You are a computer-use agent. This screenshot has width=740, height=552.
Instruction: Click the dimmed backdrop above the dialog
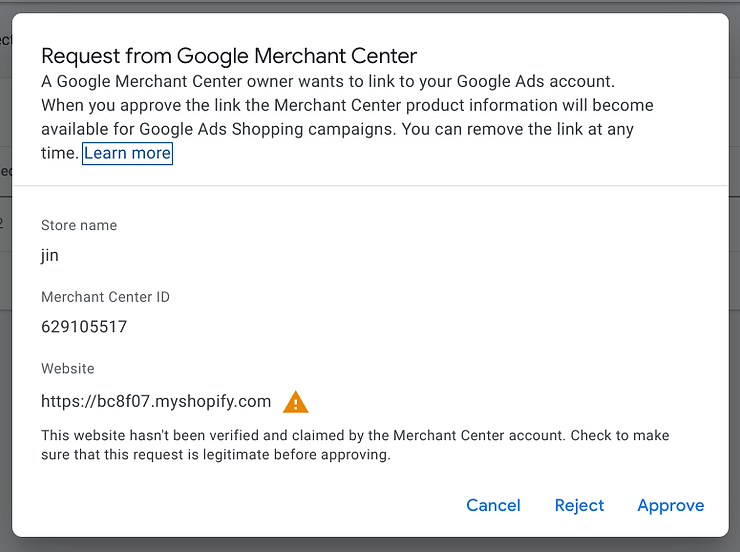coord(370,6)
